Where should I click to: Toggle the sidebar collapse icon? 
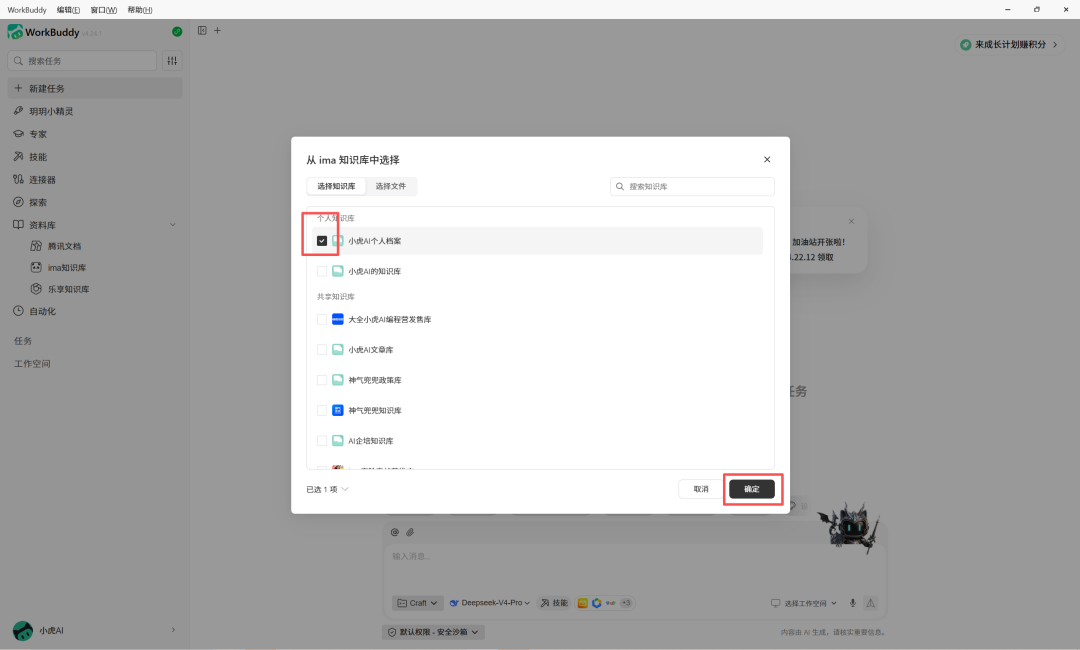pyautogui.click(x=202, y=30)
